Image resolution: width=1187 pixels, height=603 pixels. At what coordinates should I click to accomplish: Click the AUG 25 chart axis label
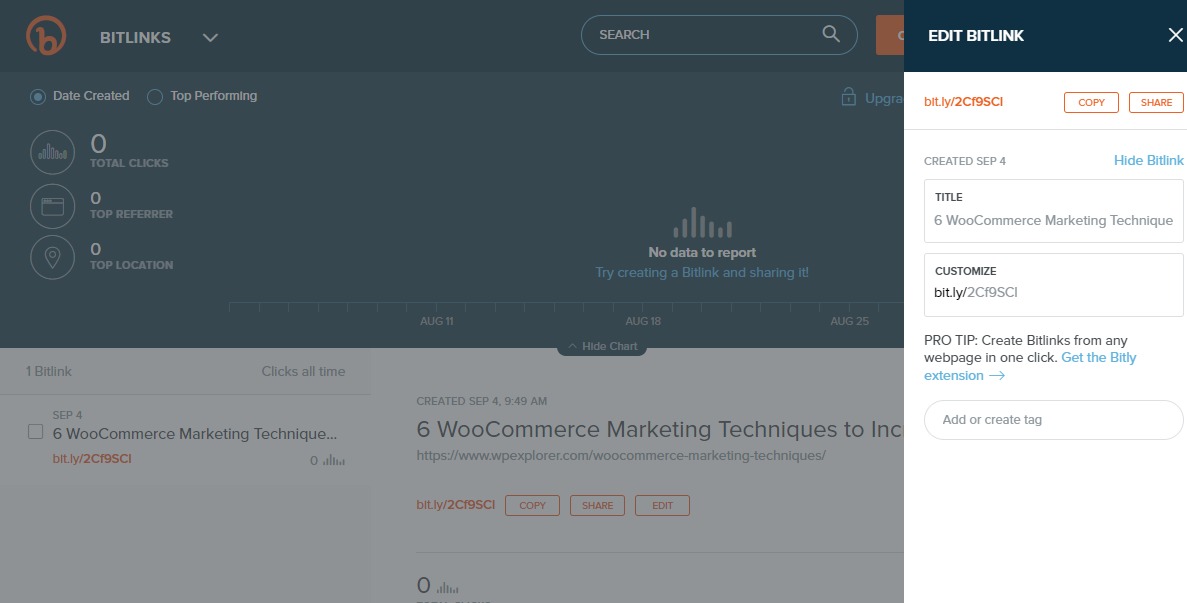pyautogui.click(x=849, y=322)
